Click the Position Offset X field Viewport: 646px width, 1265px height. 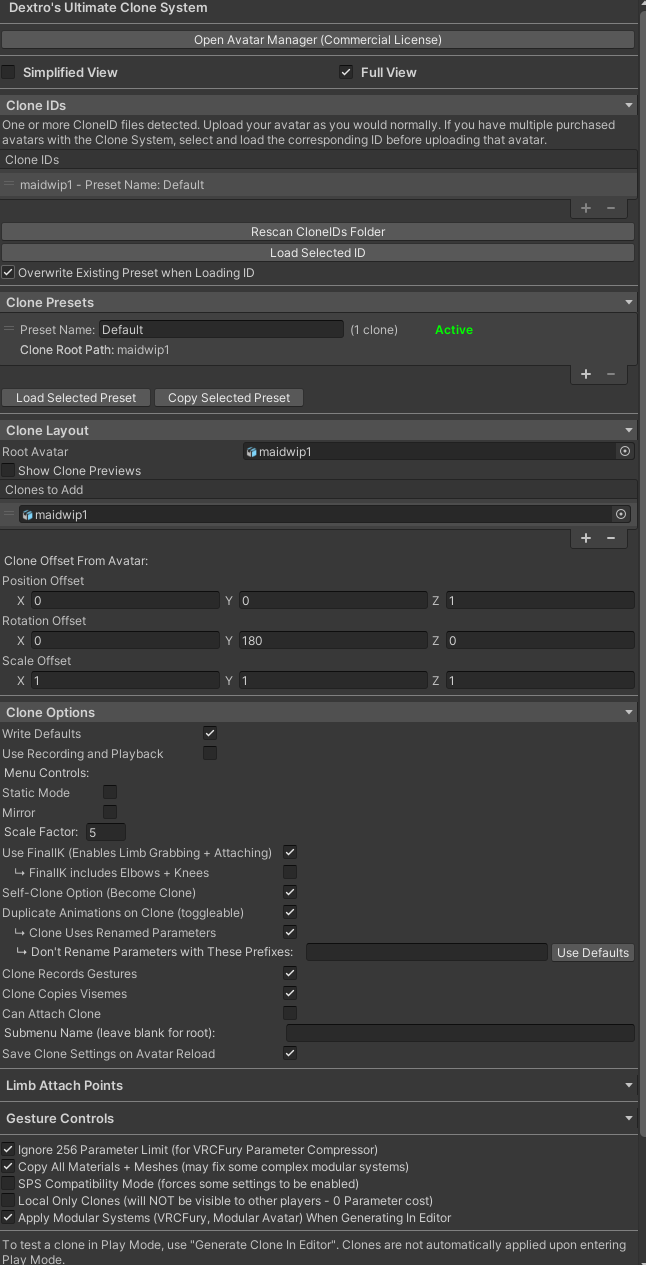click(125, 600)
